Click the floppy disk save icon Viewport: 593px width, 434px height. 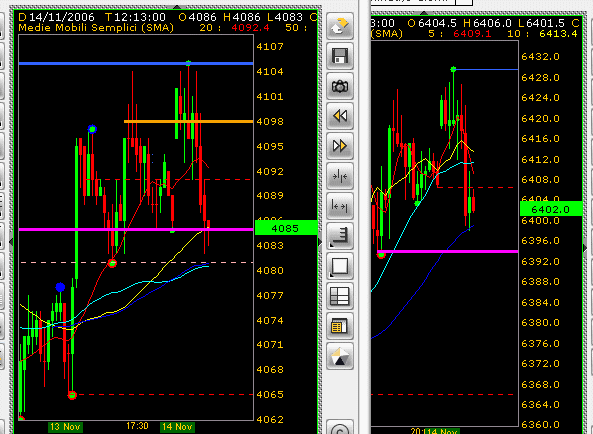coord(340,56)
